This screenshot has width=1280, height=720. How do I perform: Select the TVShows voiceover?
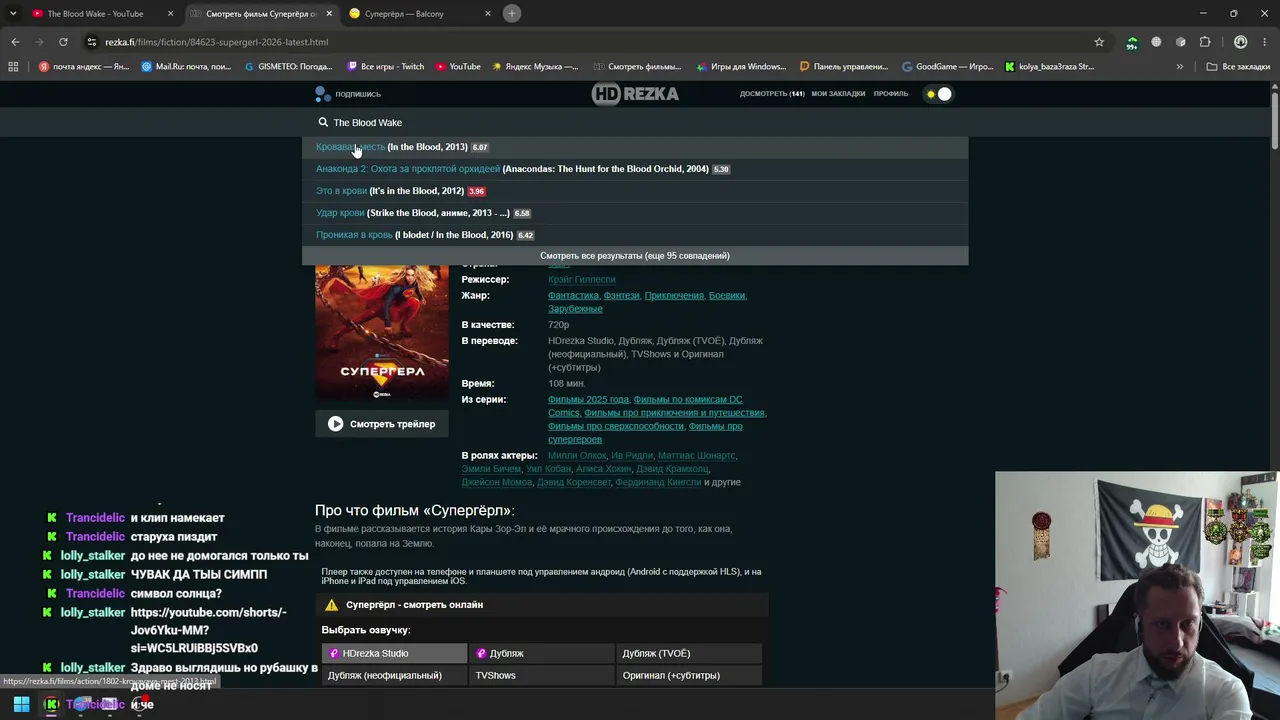[x=541, y=676]
